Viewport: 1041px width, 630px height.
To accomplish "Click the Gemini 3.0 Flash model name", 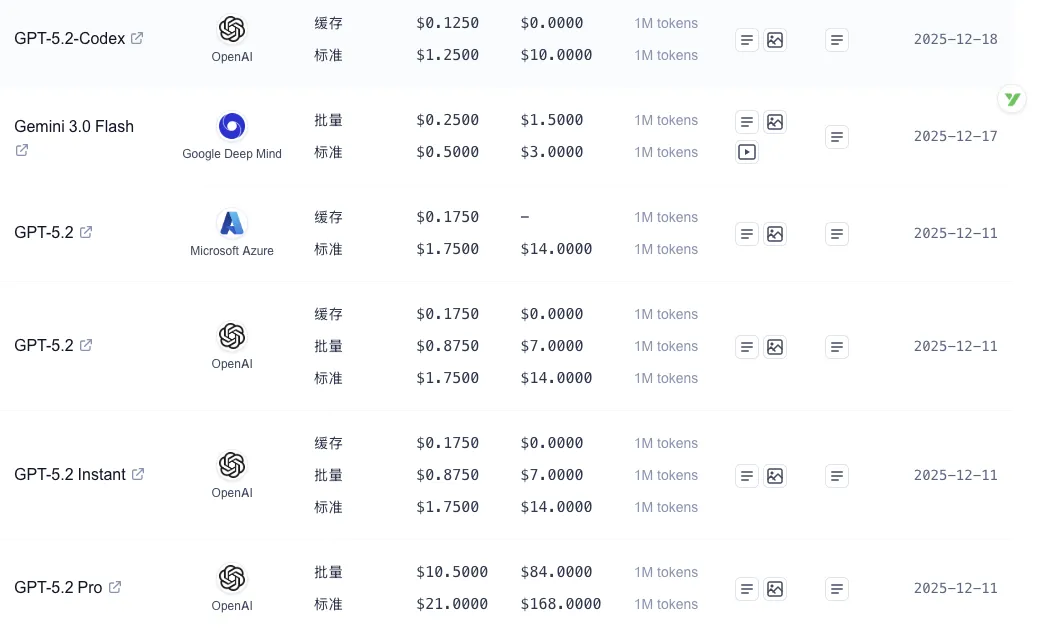I will 74,126.
